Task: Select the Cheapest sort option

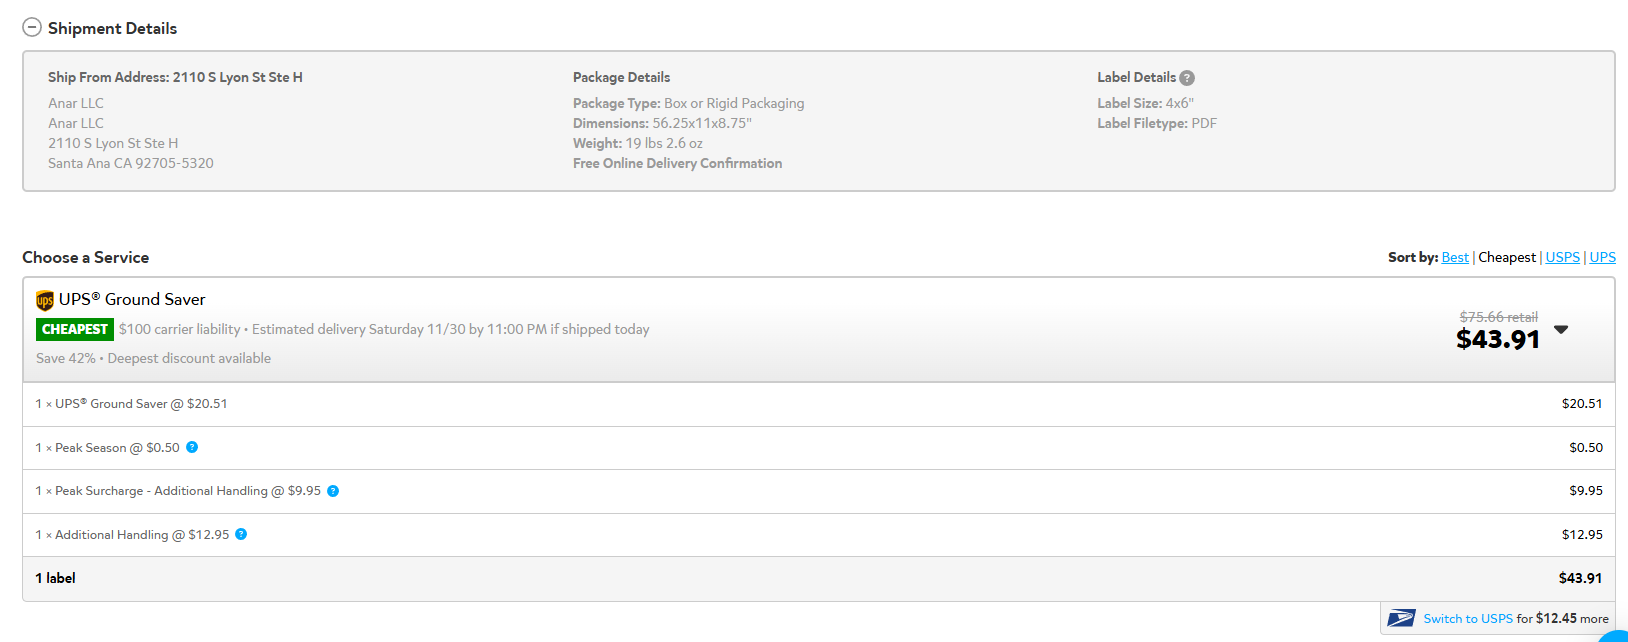Action: click(x=1507, y=257)
